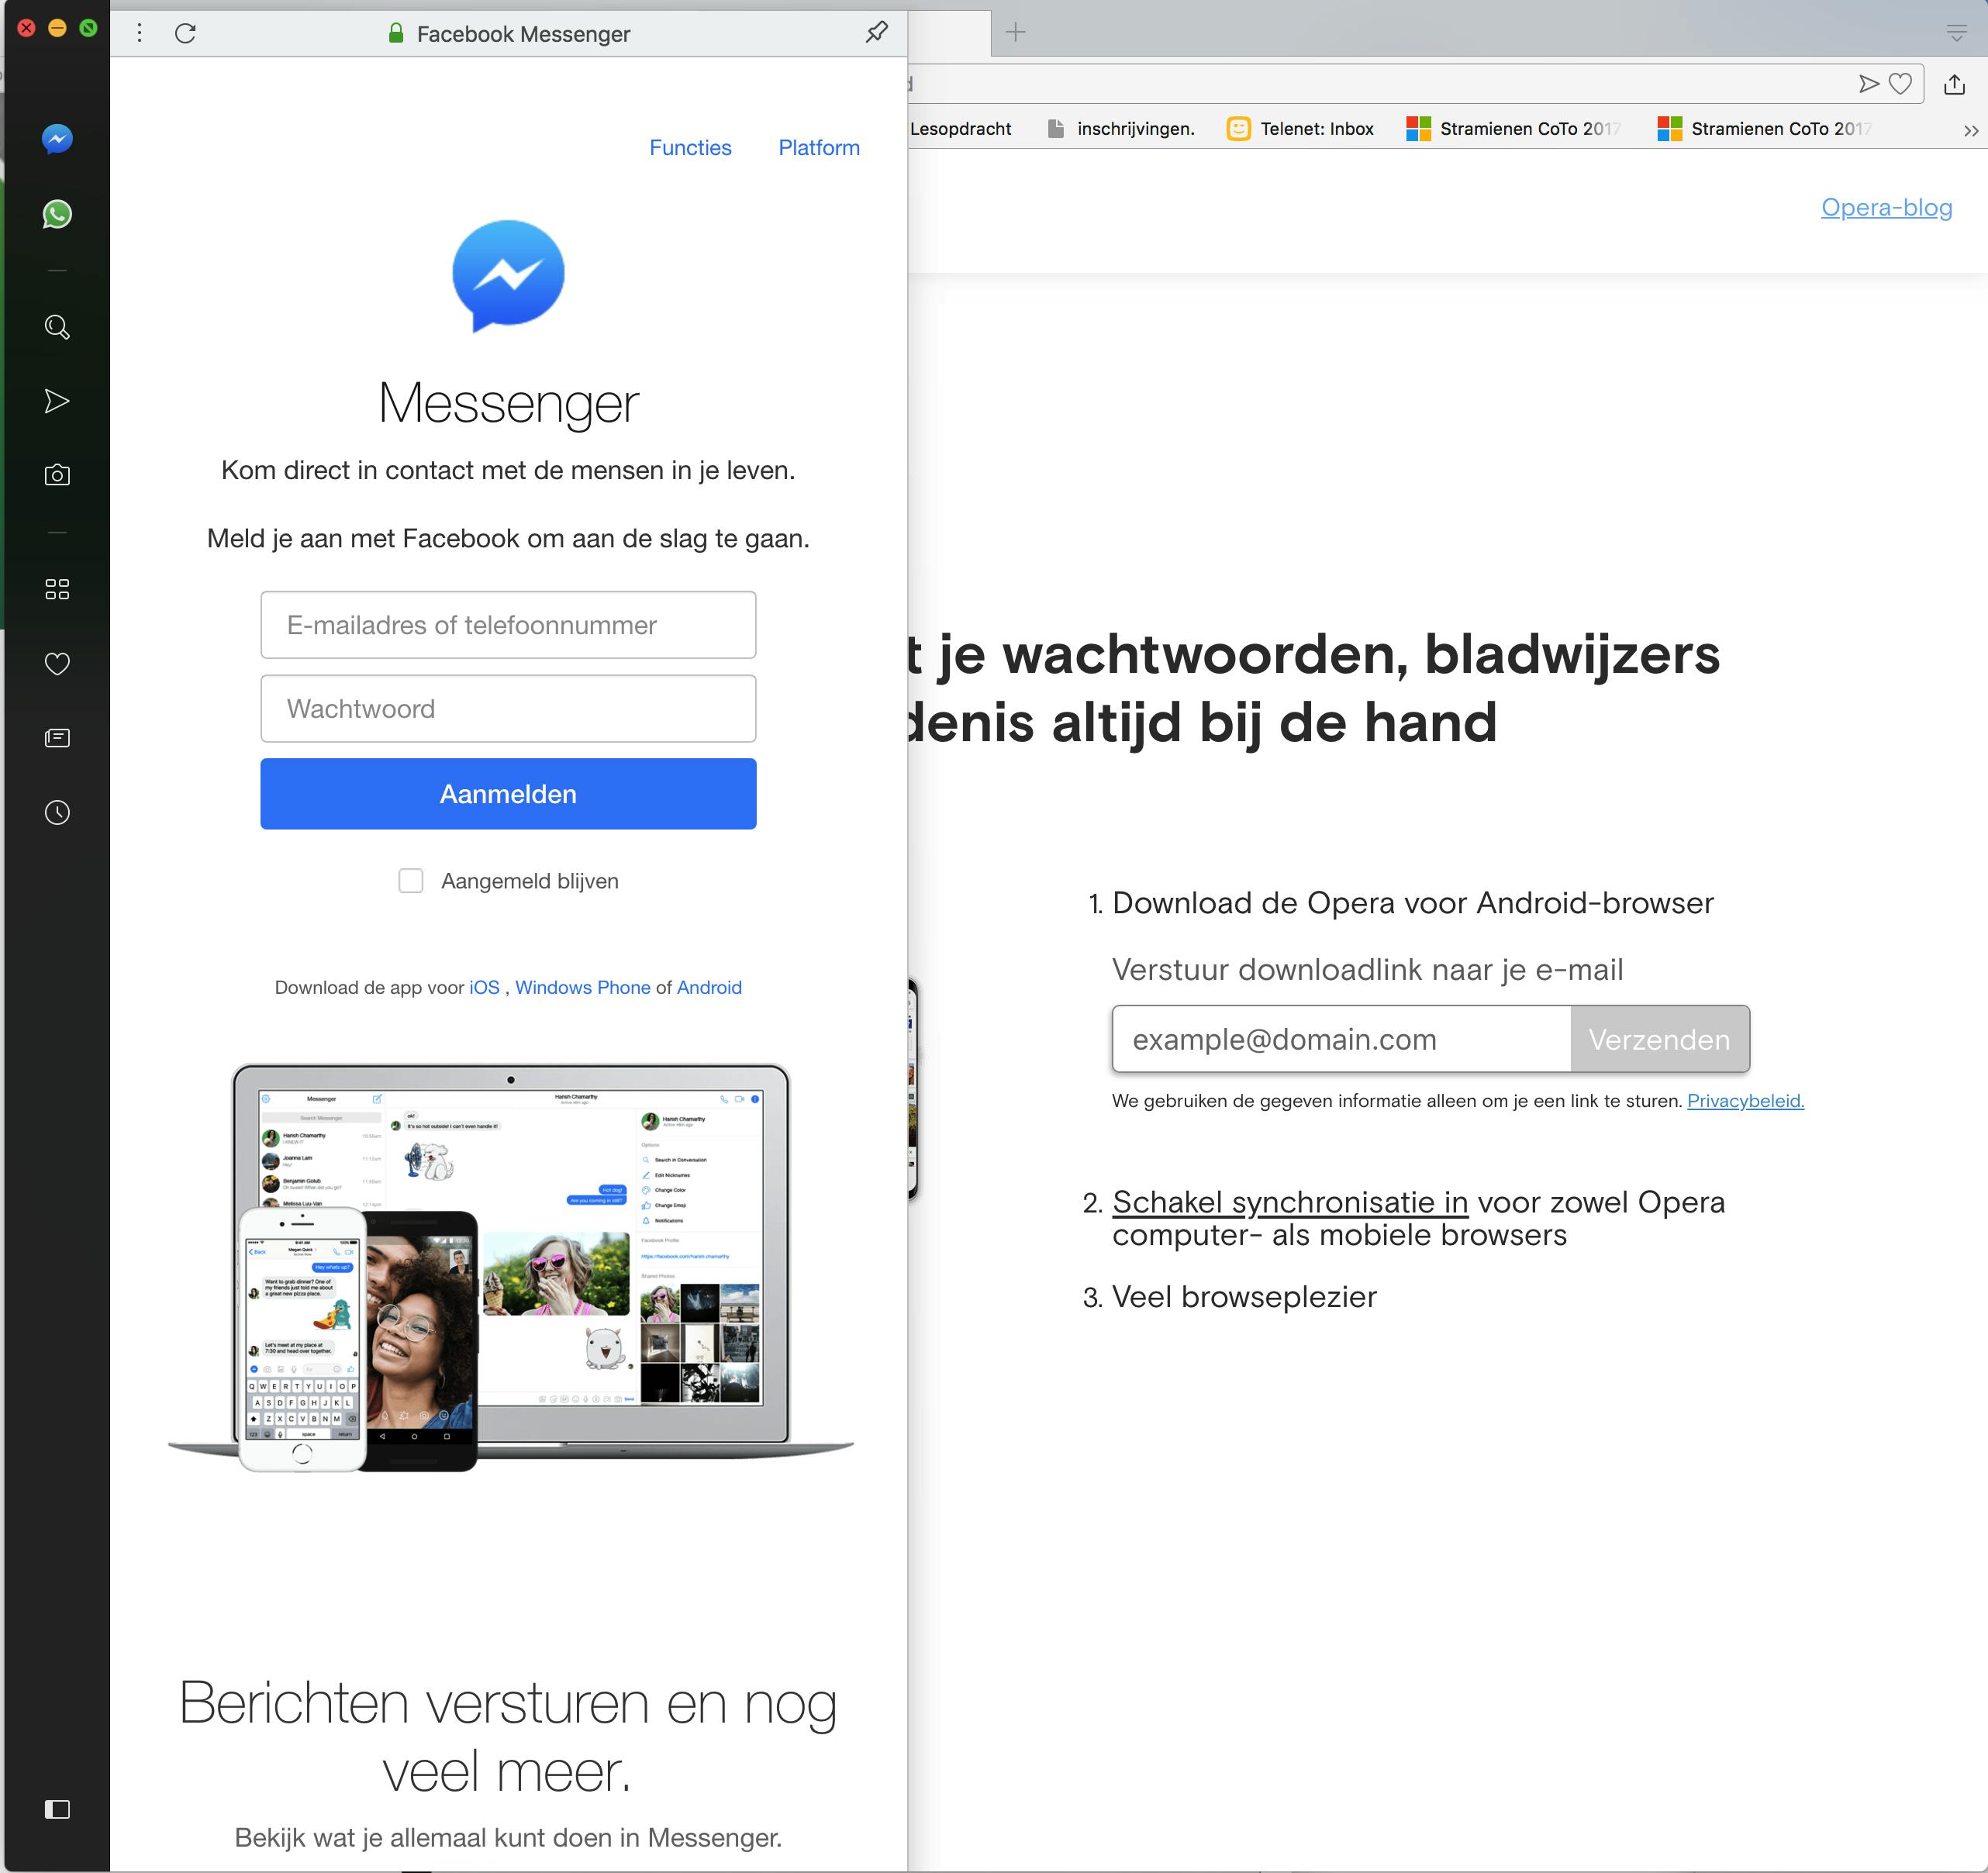
Task: Open the personal news sidebar icon
Action: coord(57,738)
